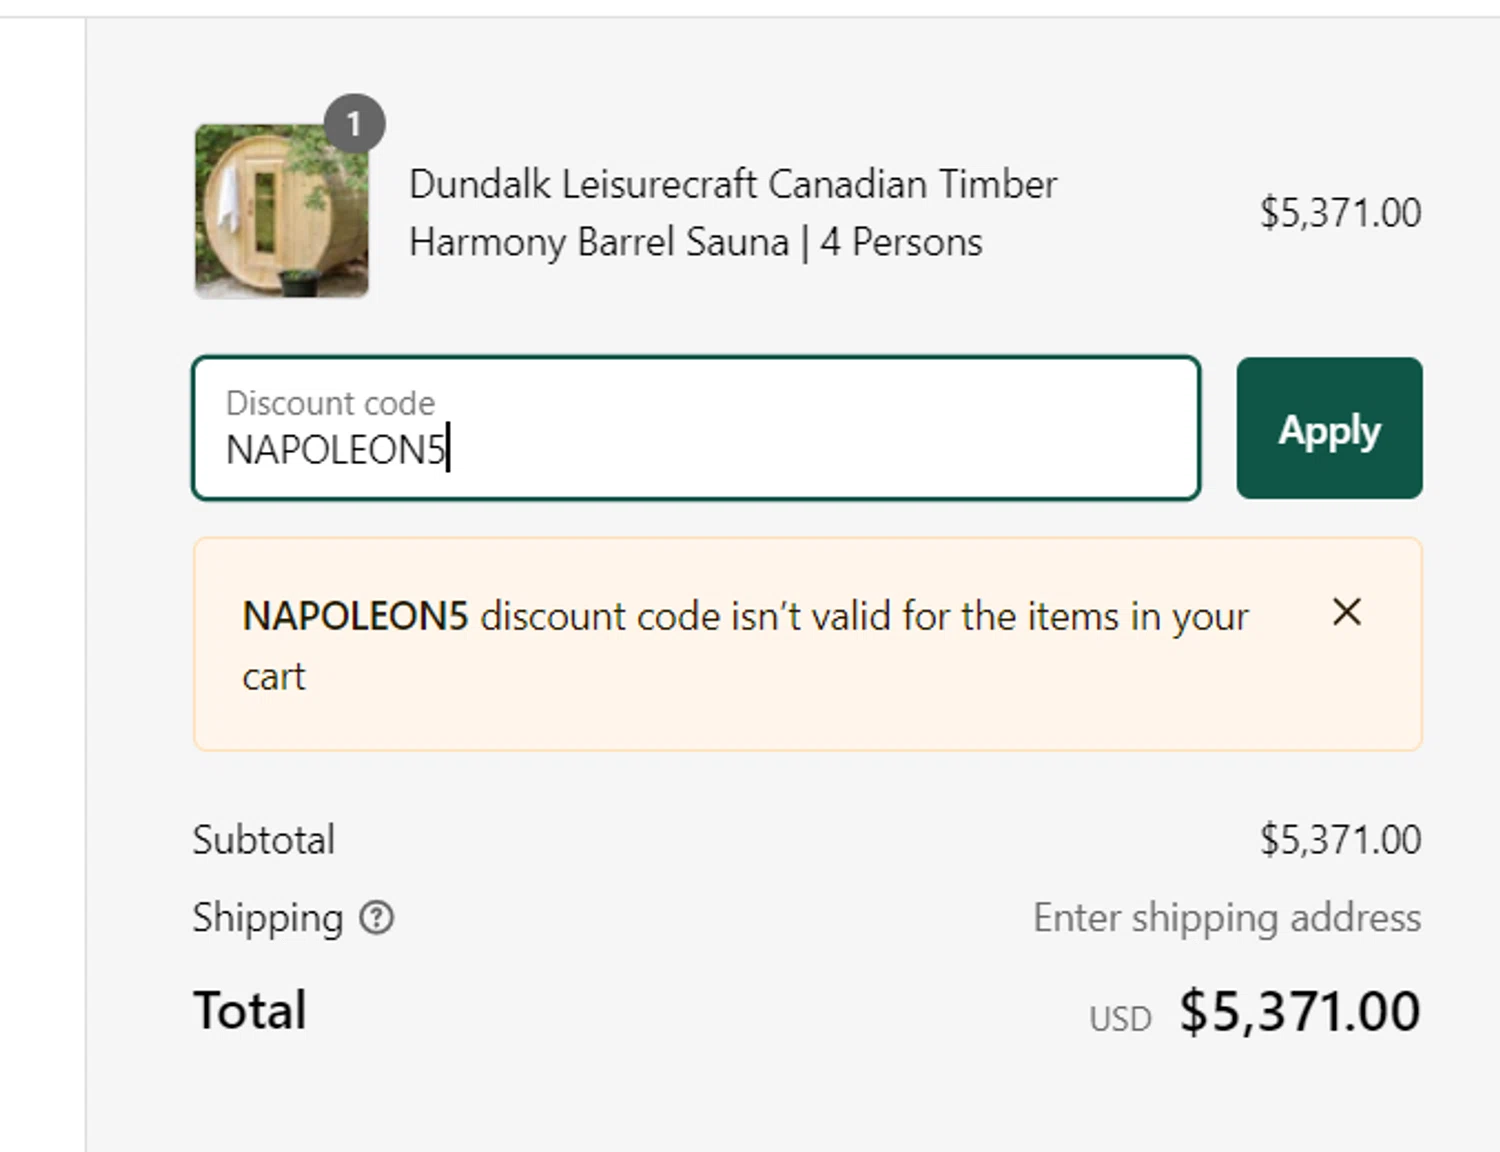Viewport: 1500px width, 1152px height.
Task: Click the sauna item price on the product row
Action: tap(1339, 213)
